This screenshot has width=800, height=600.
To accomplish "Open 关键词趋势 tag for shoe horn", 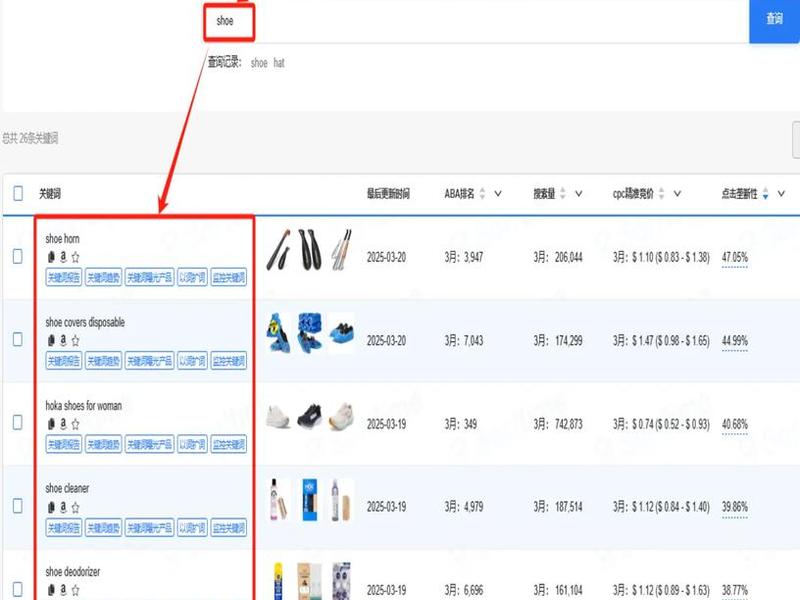I will coord(104,278).
